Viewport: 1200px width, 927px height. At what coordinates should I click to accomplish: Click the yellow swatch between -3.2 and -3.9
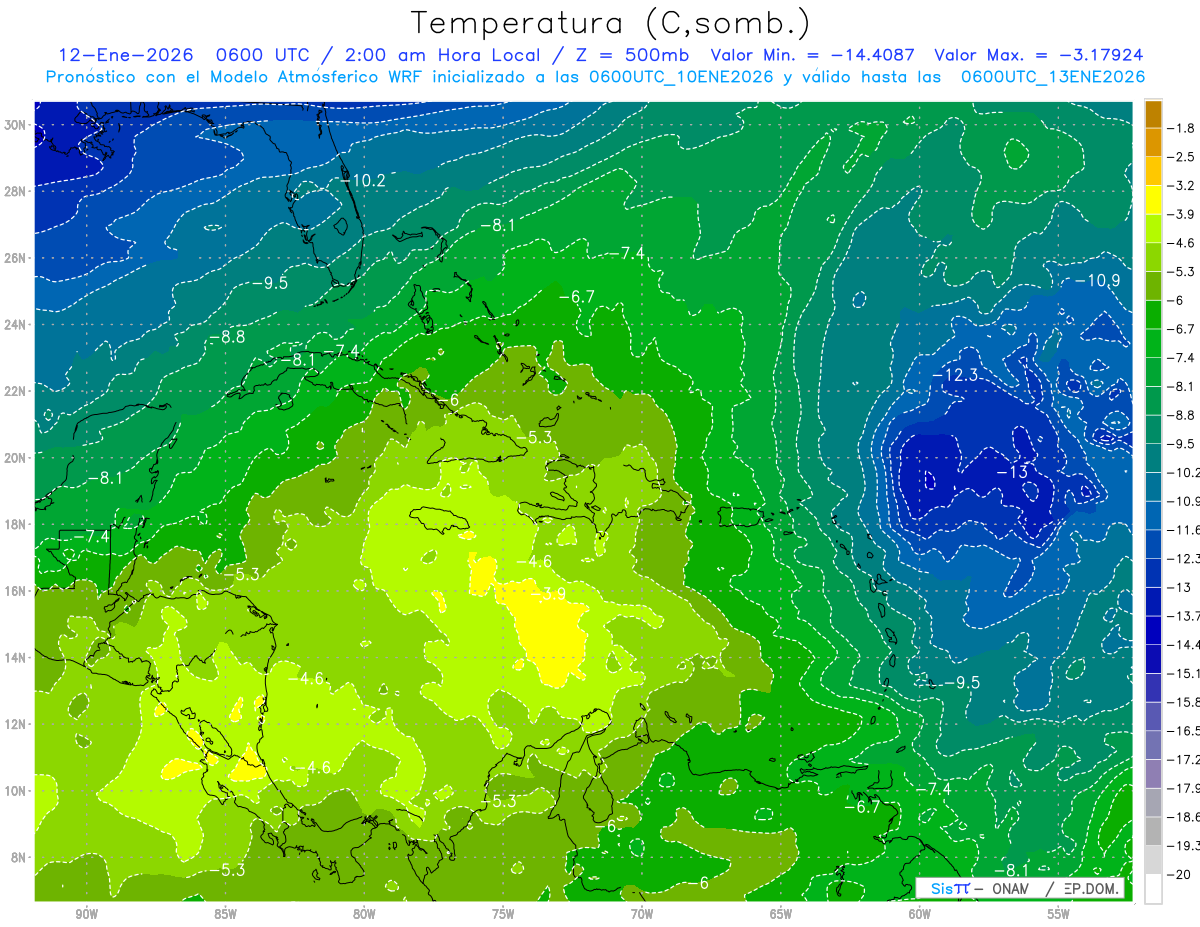pyautogui.click(x=1153, y=200)
